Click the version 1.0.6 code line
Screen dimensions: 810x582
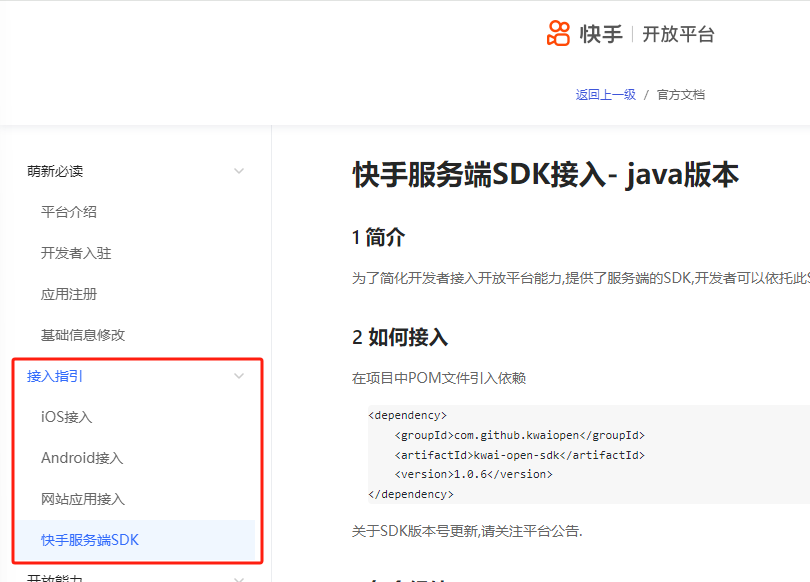(x=474, y=474)
